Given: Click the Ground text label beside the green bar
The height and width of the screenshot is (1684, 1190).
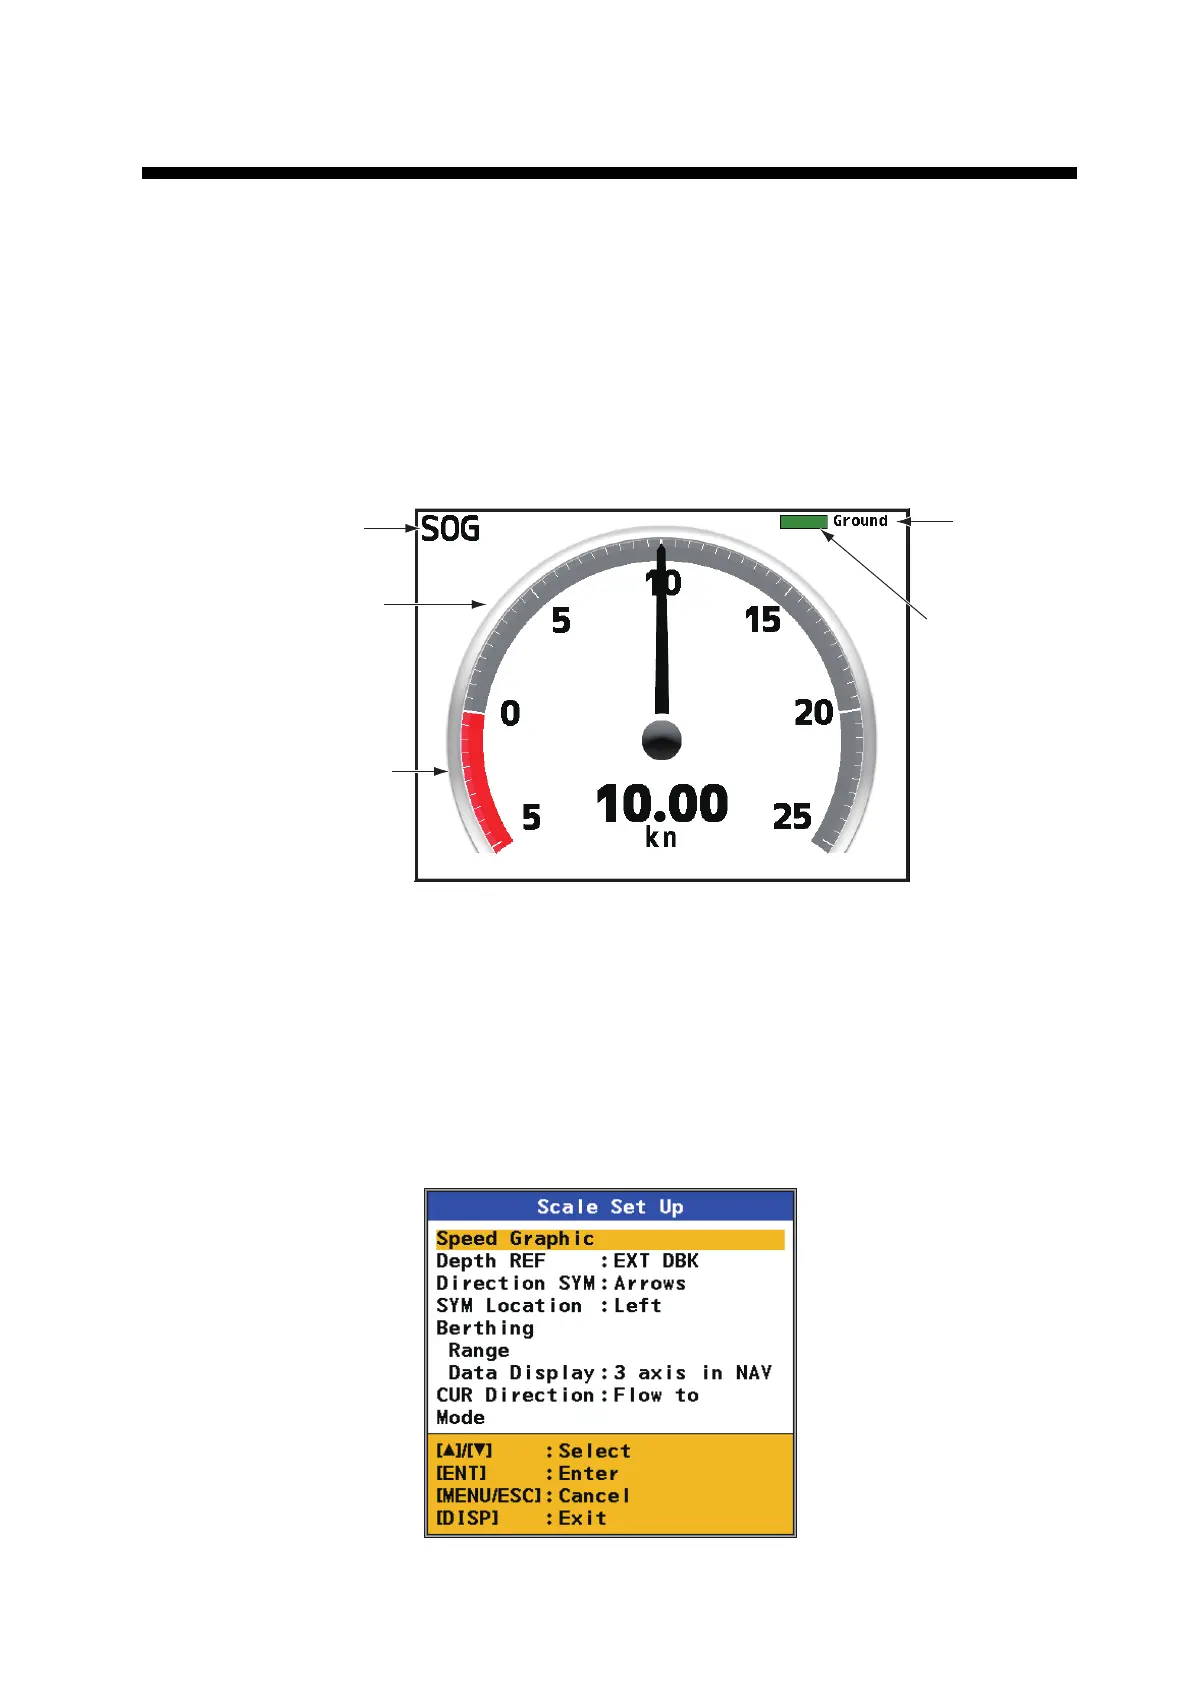Looking at the screenshot, I should tap(860, 521).
